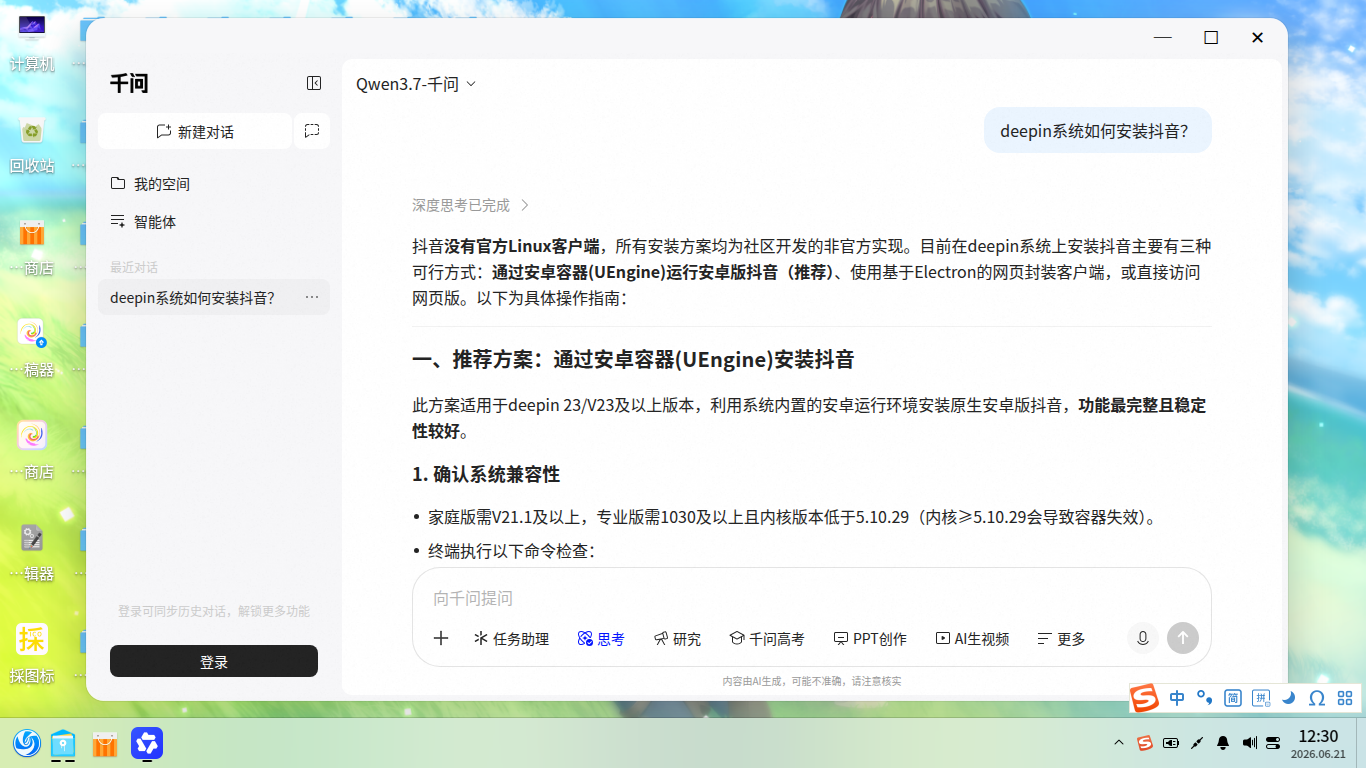The image size is (1366, 768).
Task: Click the moon skin icon on IME bar
Action: (1289, 697)
